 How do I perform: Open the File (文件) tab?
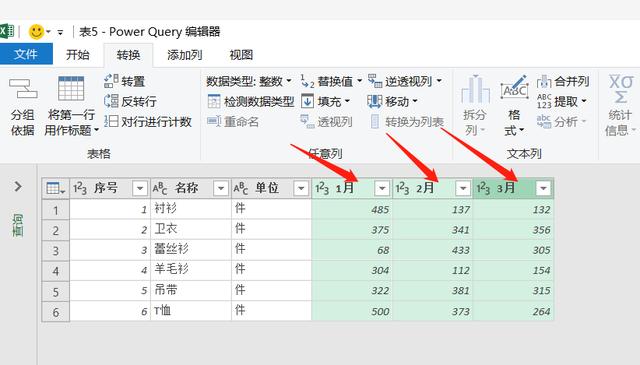(x=26, y=54)
